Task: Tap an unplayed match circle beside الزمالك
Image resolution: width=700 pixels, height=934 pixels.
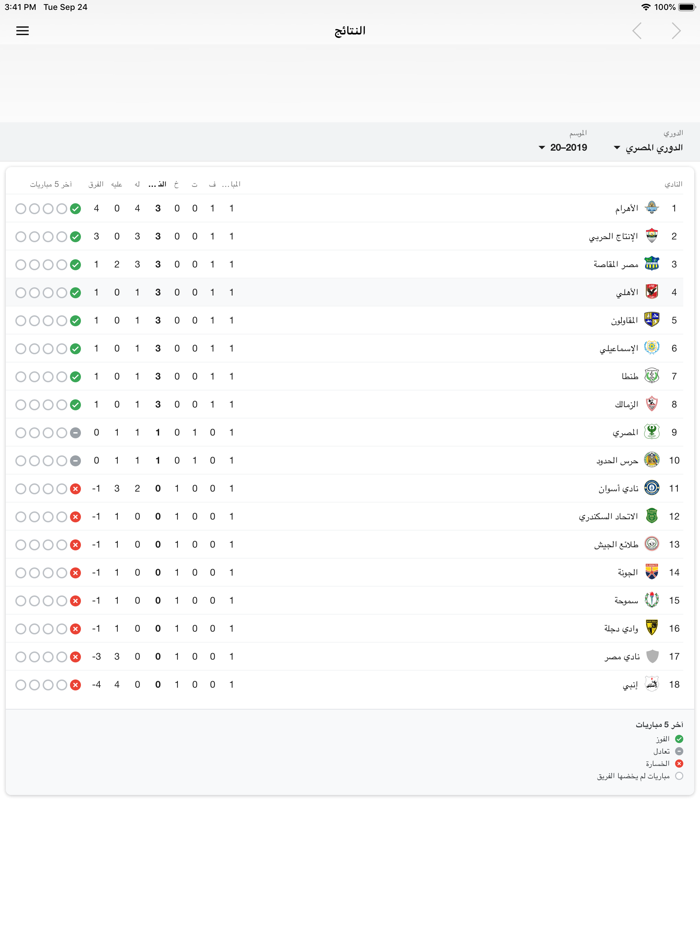Action: pos(32,404)
